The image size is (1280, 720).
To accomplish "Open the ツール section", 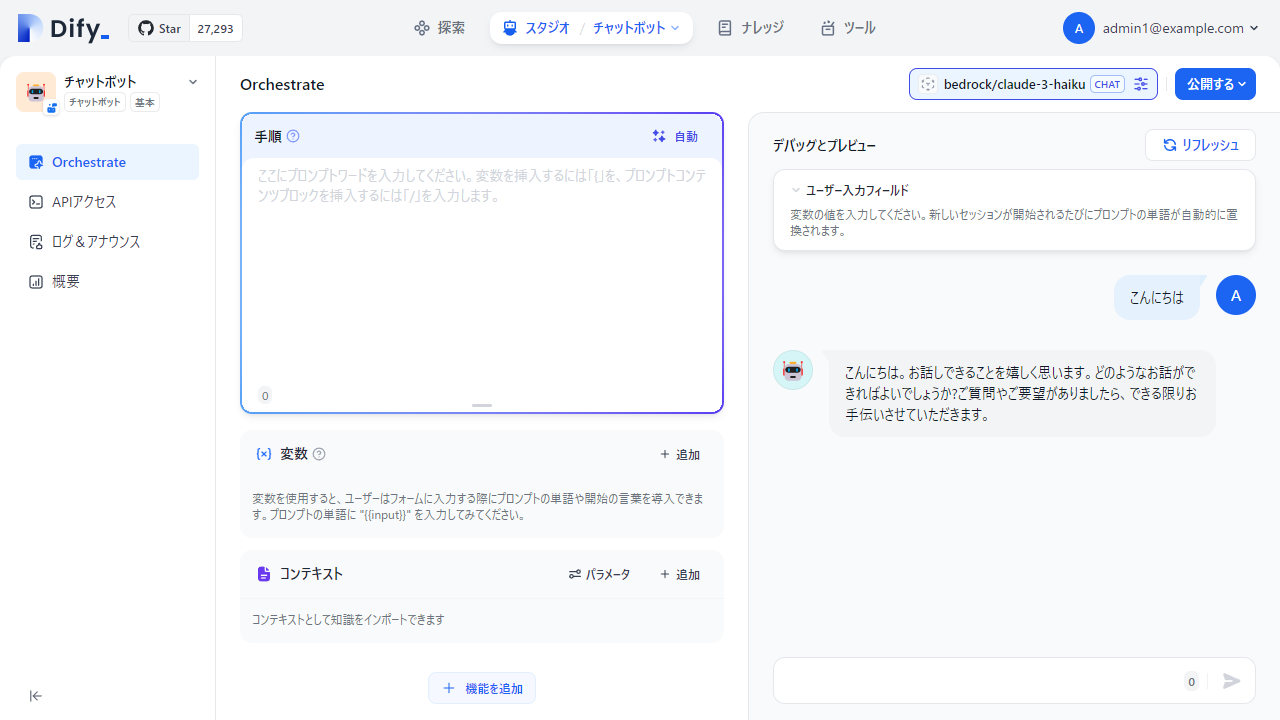I will pyautogui.click(x=847, y=28).
